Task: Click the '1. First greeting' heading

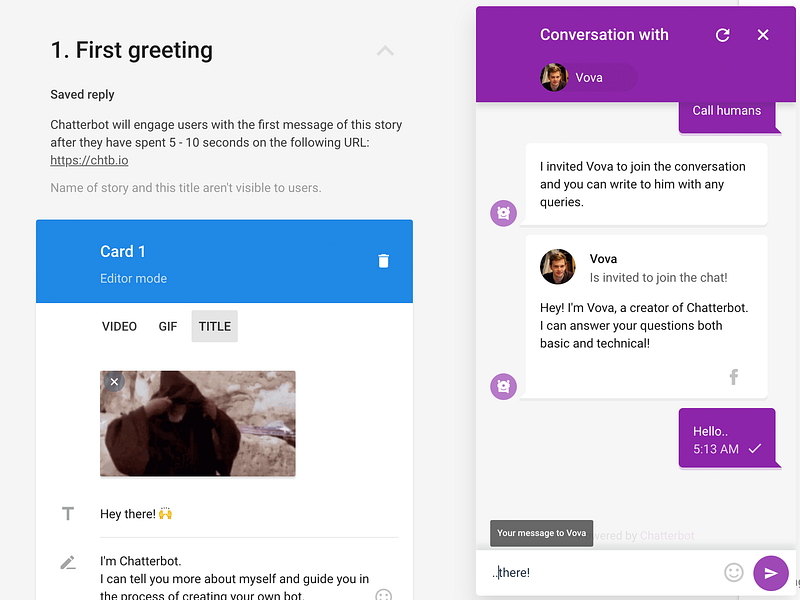Action: 132,50
